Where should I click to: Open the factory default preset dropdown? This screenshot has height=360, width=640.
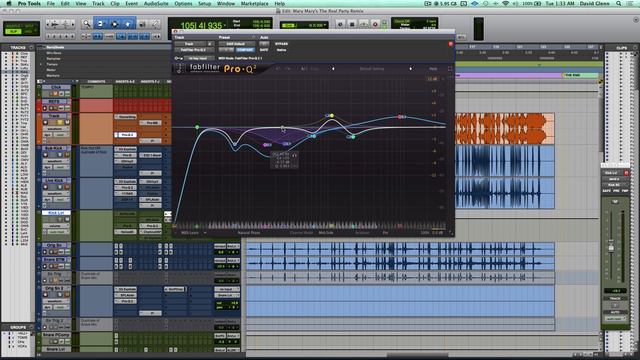tap(236, 44)
